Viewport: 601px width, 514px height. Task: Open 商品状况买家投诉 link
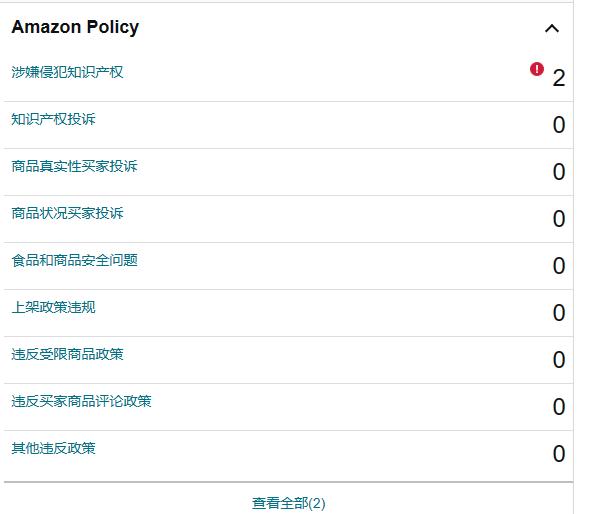tap(67, 213)
